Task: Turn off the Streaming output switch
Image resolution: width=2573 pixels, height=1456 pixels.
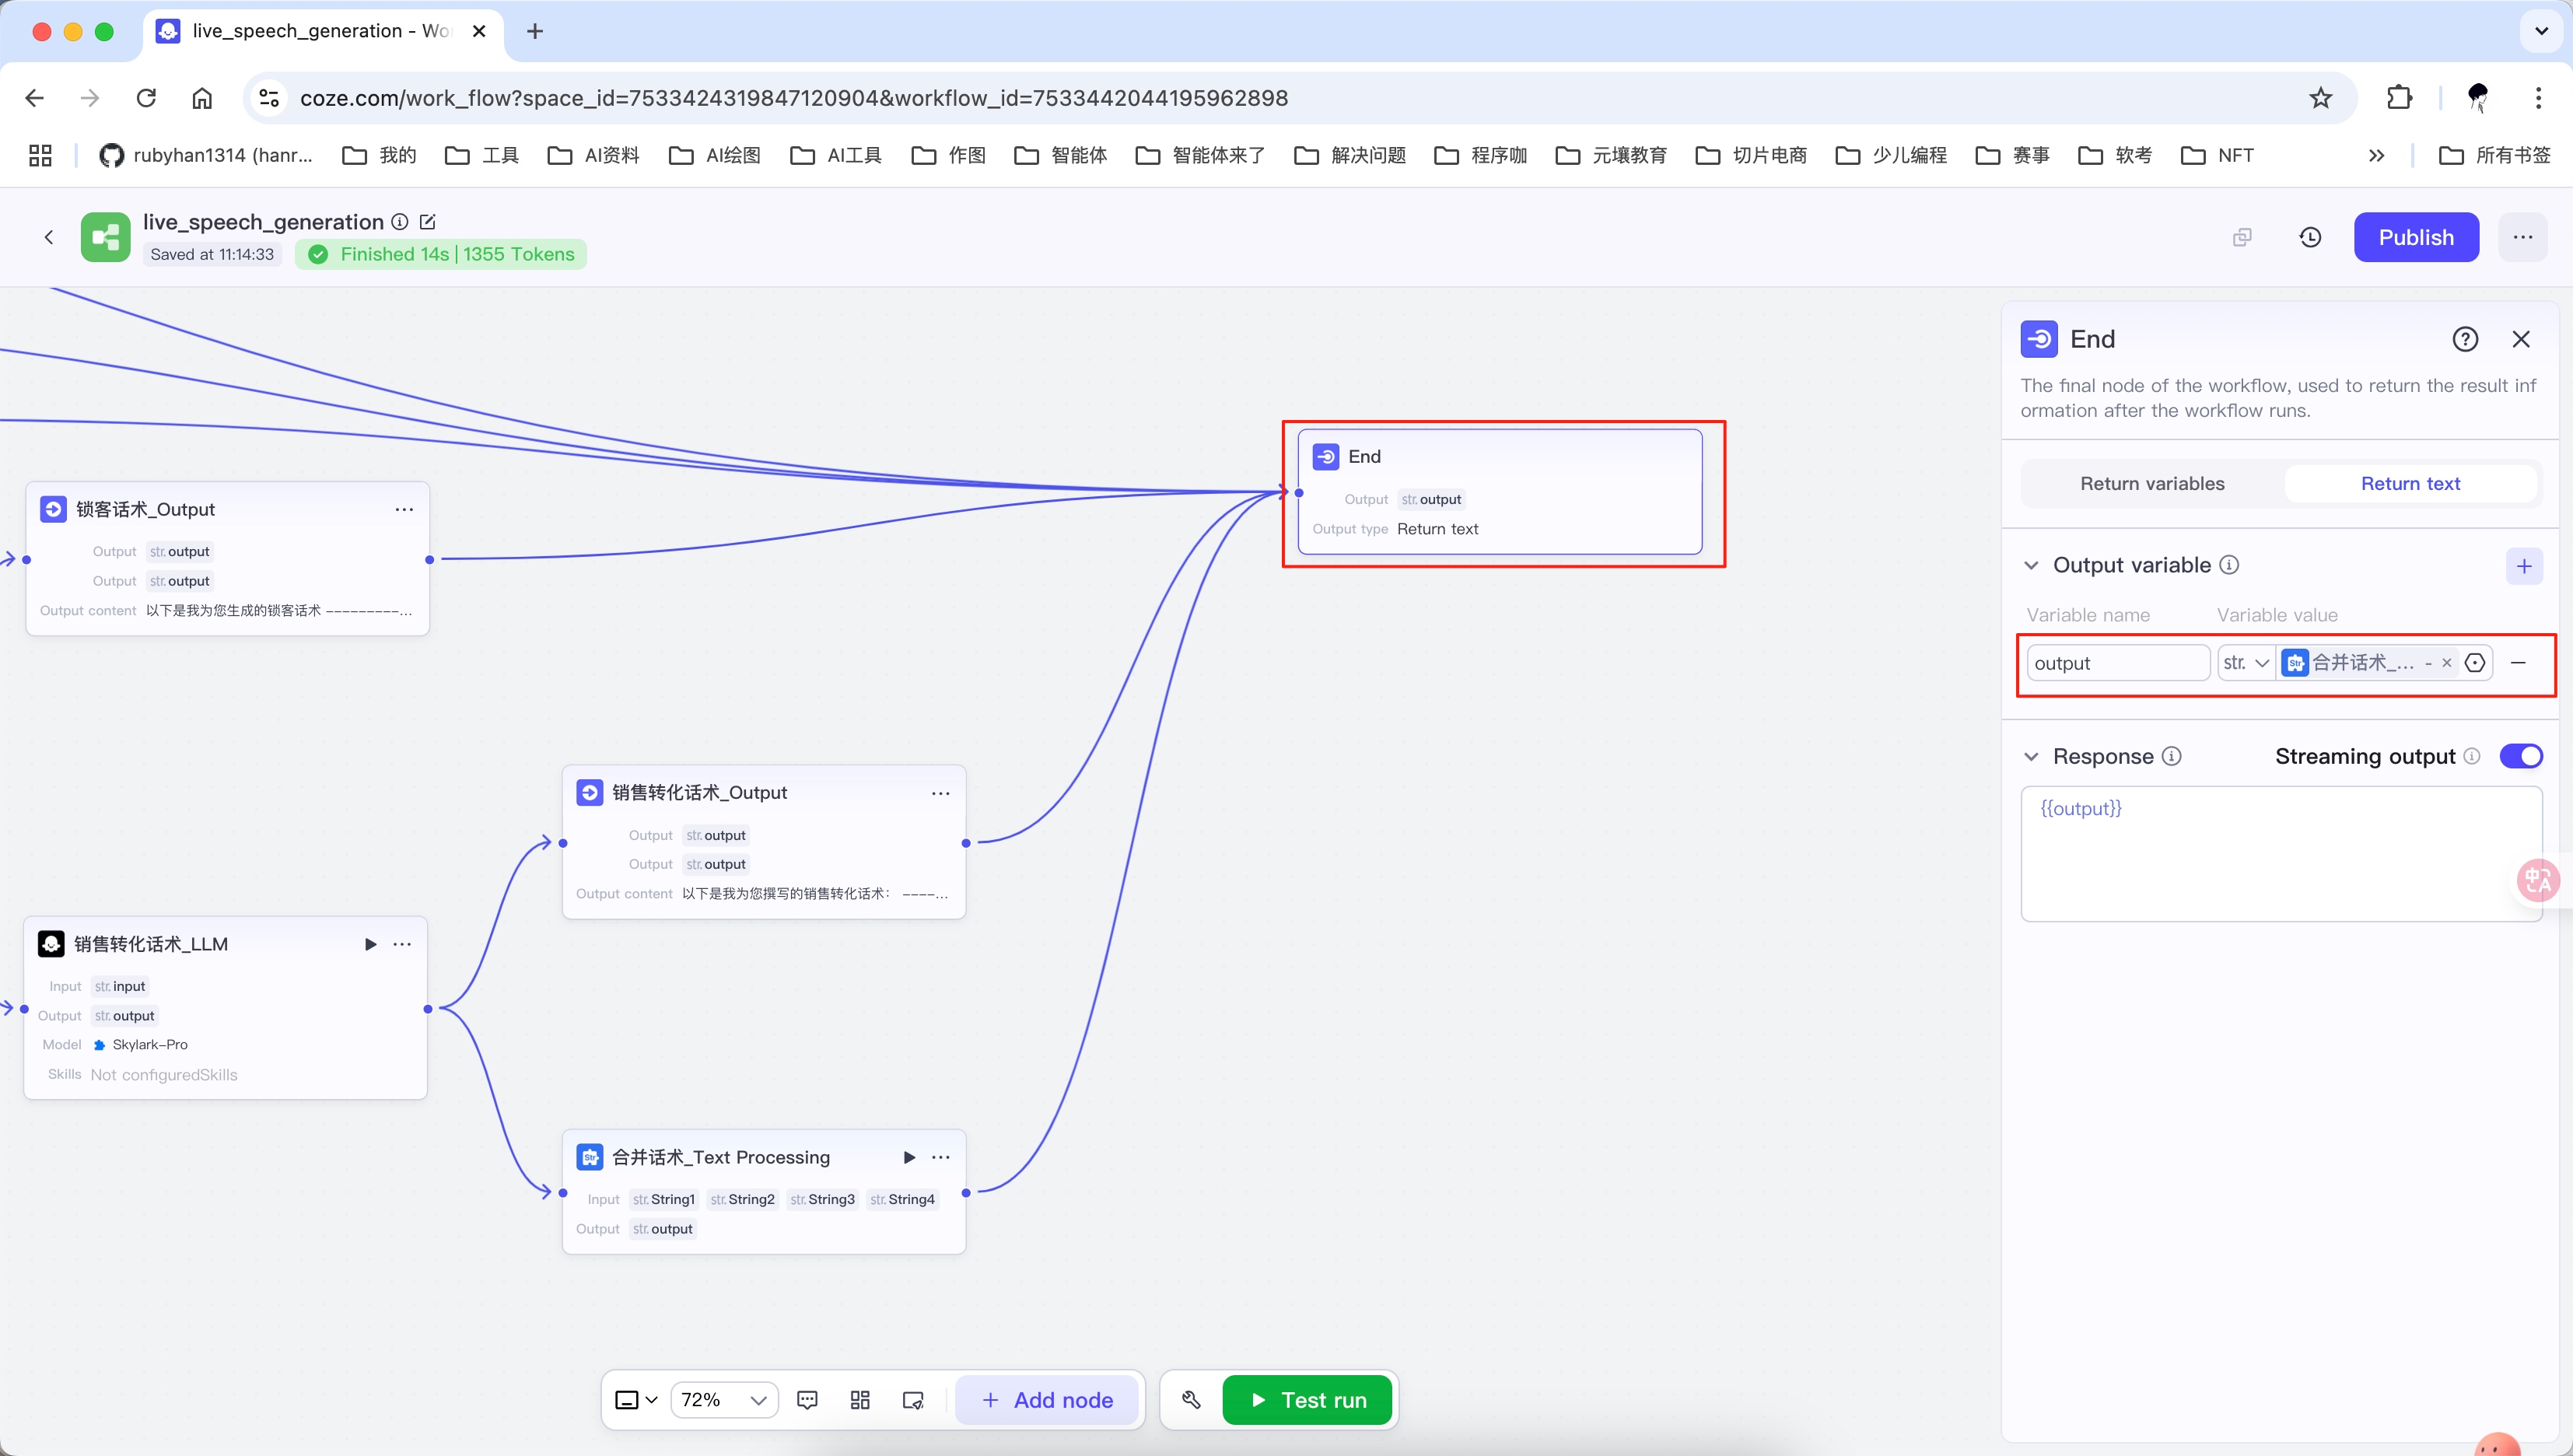Action: [x=2520, y=756]
